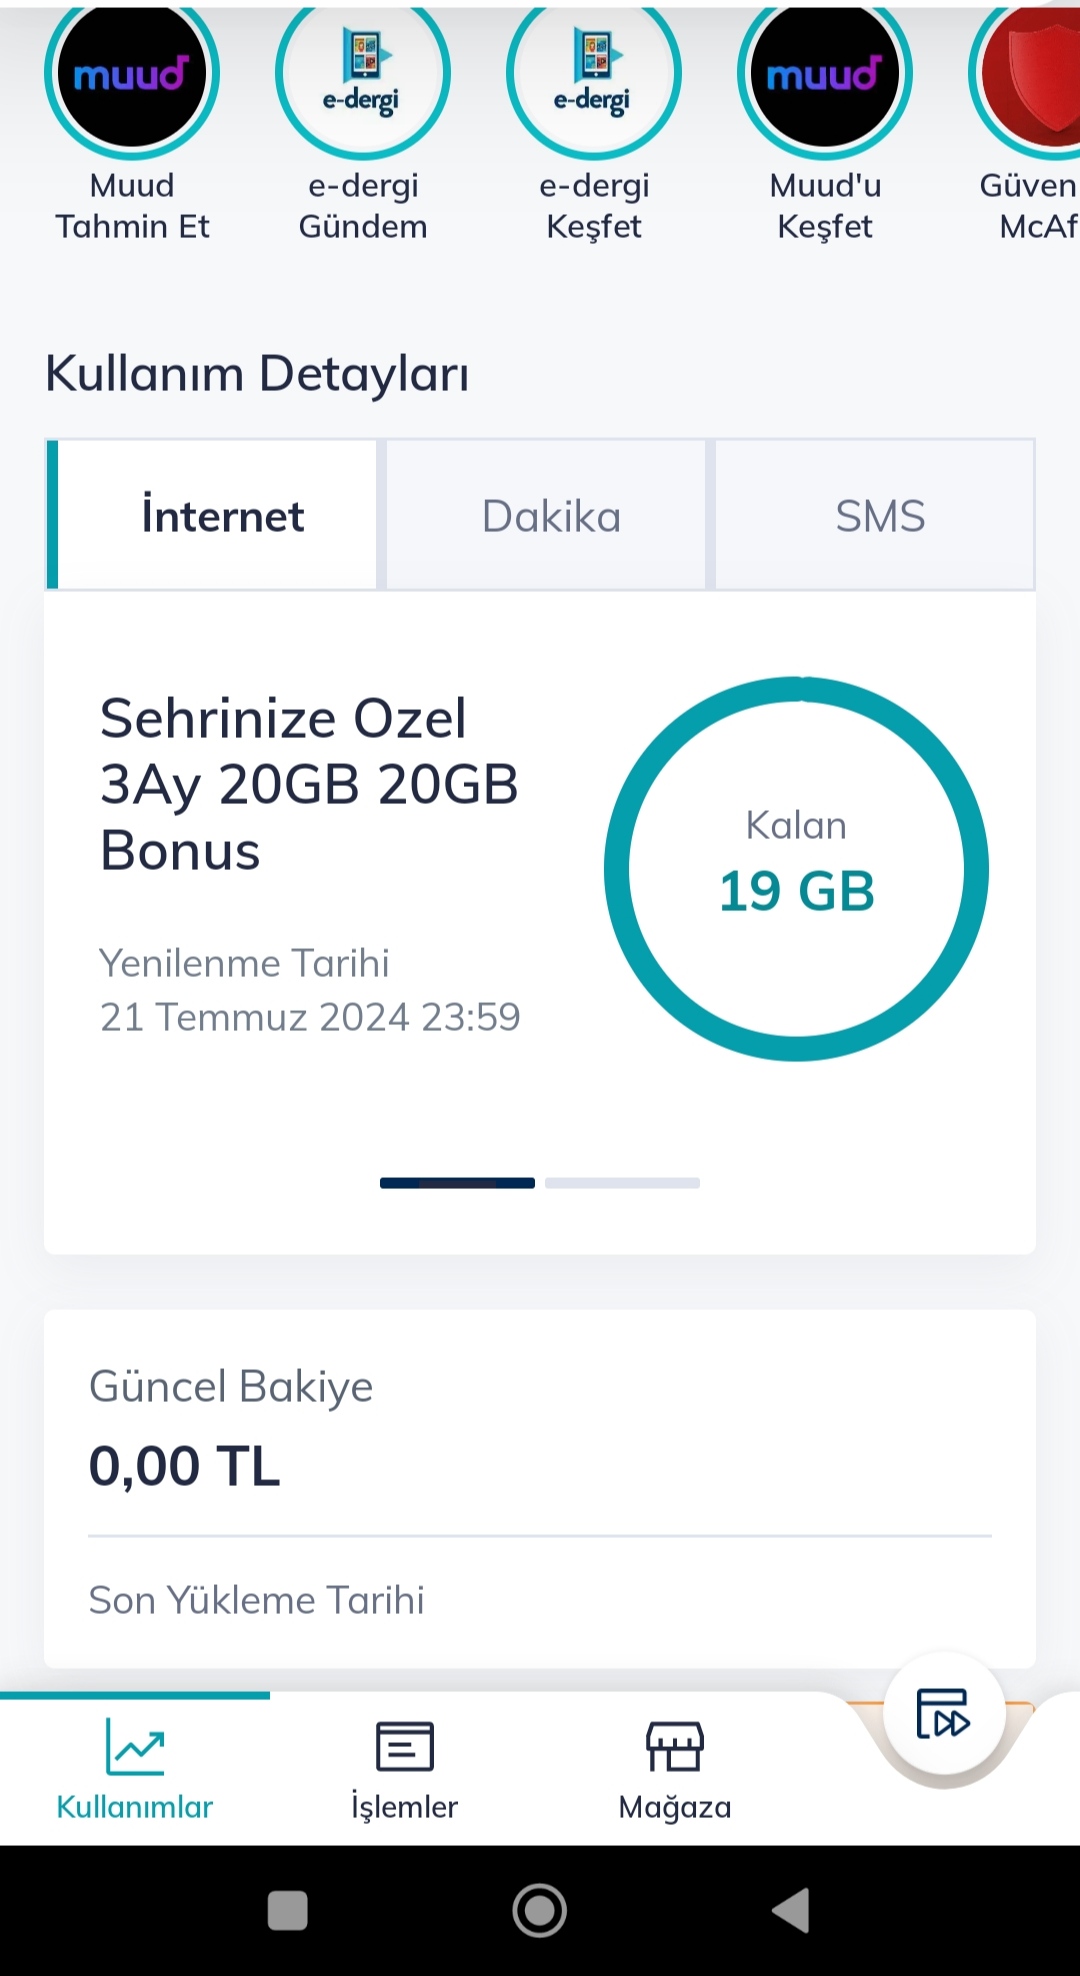The image size is (1080, 1976).
Task: Tap the Kalan 19 GB usage circle
Action: pos(796,869)
